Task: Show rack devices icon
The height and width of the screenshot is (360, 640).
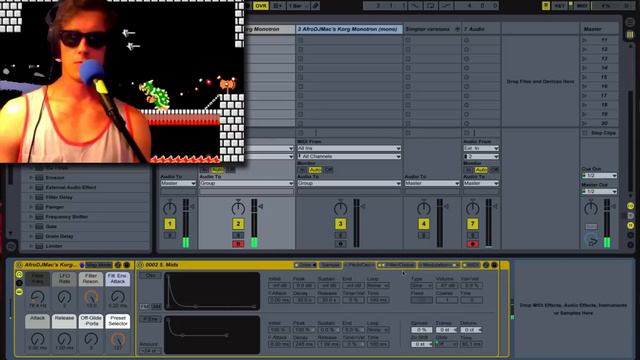Action: (19, 292)
